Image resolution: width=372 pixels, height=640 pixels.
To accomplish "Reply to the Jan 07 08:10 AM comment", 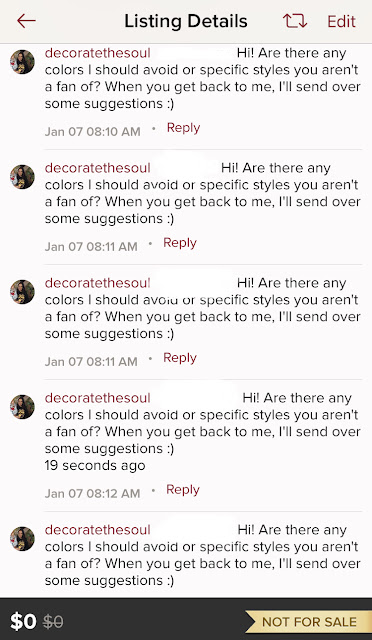I will pyautogui.click(x=183, y=128).
